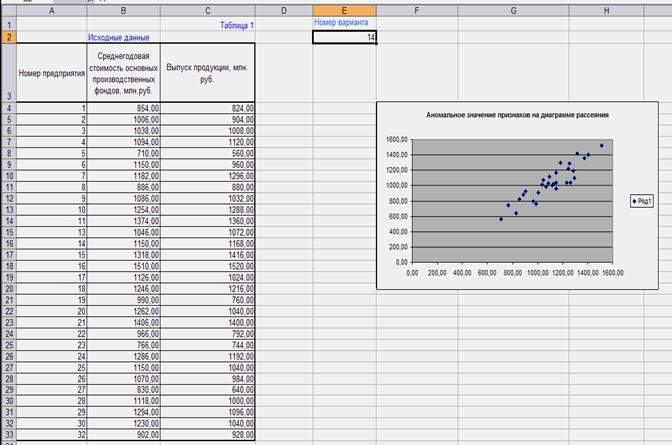672x445 pixels.
Task: Click the "Таблица 1" cell
Action: [x=237, y=24]
